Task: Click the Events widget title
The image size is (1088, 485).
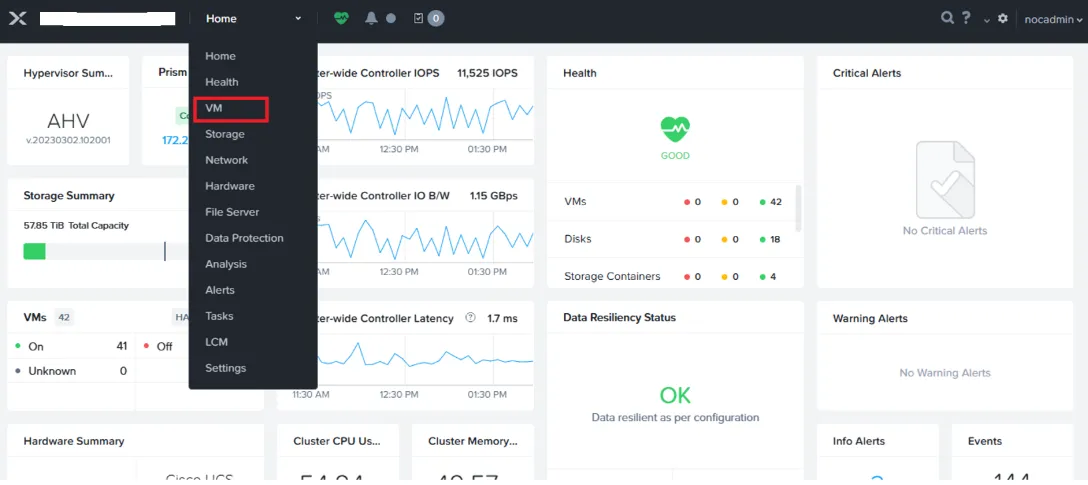Action: (x=985, y=441)
